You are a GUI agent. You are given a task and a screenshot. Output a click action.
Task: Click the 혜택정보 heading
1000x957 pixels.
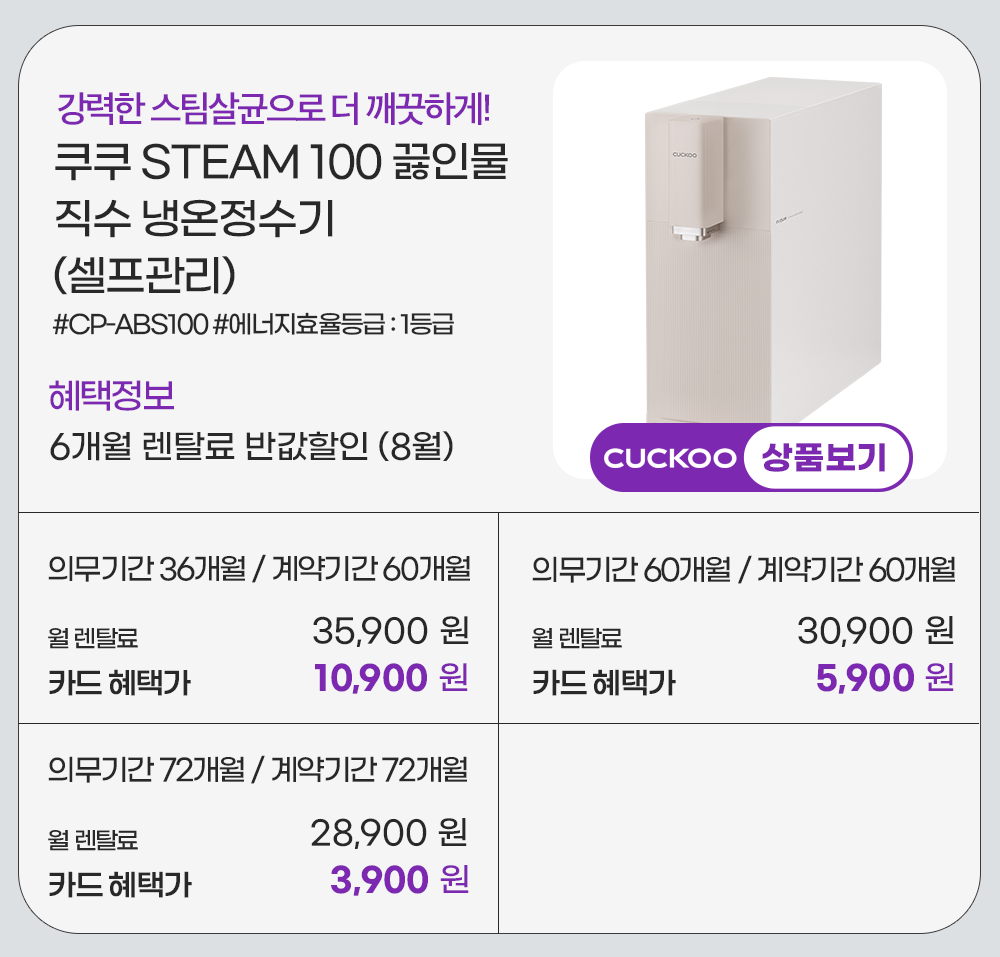coord(112,397)
